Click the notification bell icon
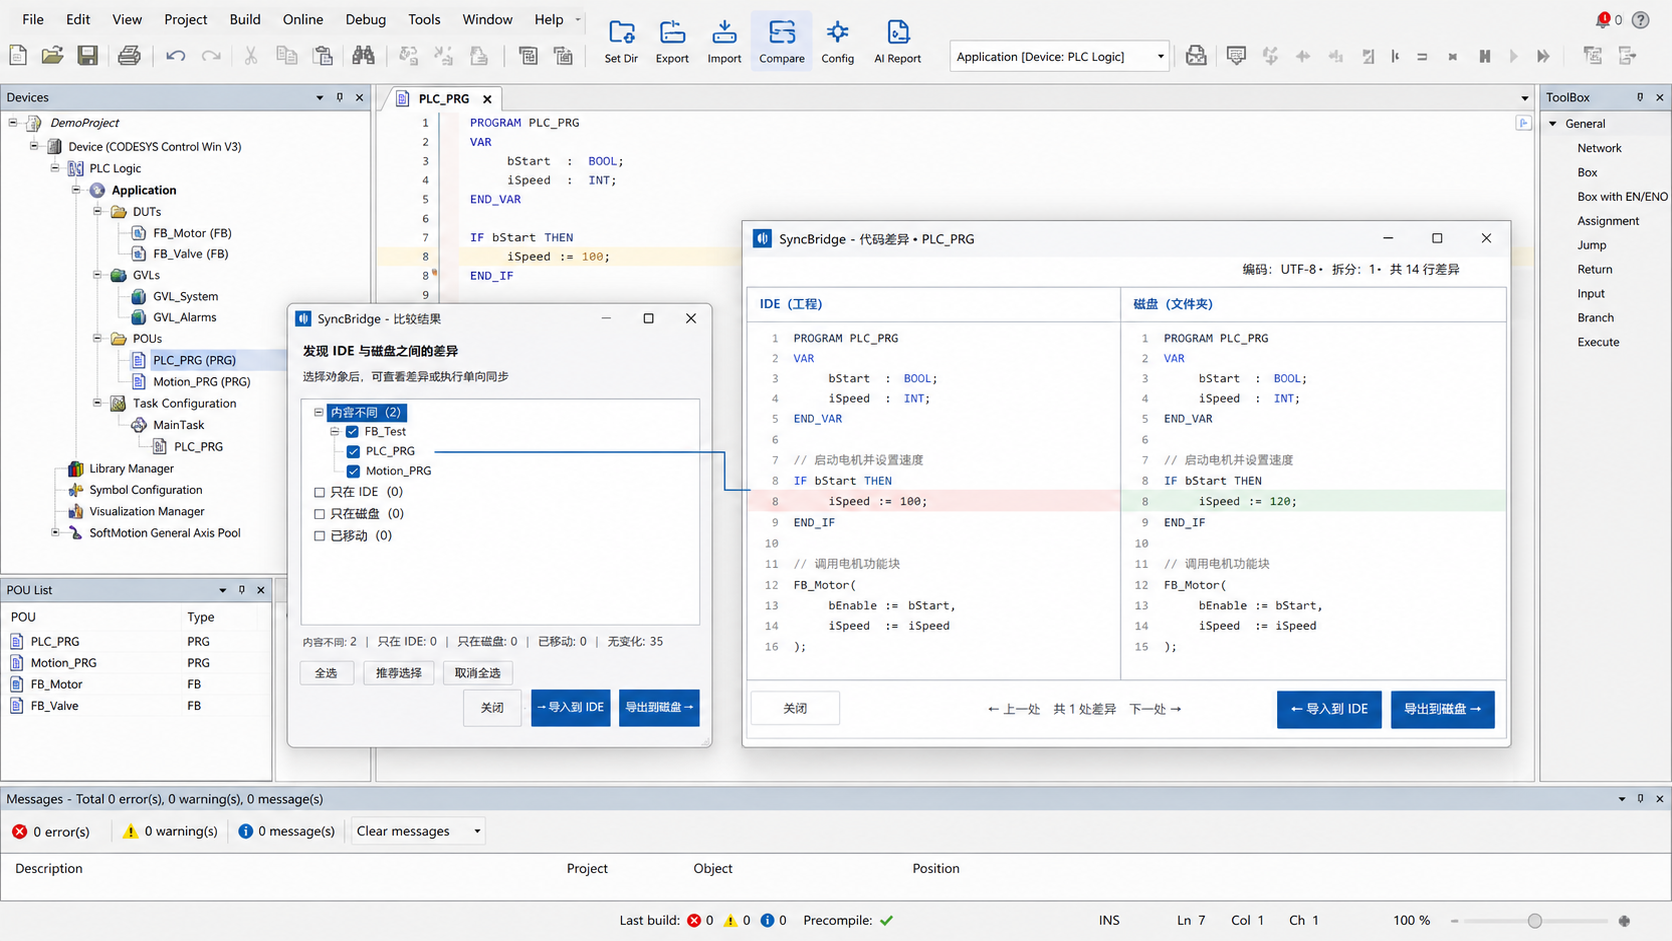 [1603, 20]
